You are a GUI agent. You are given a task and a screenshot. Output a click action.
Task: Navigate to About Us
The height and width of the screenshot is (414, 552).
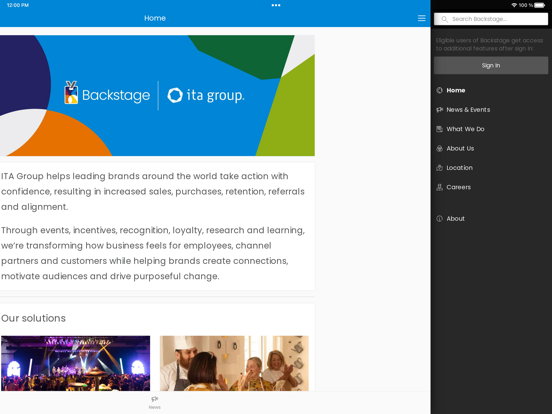tap(460, 148)
